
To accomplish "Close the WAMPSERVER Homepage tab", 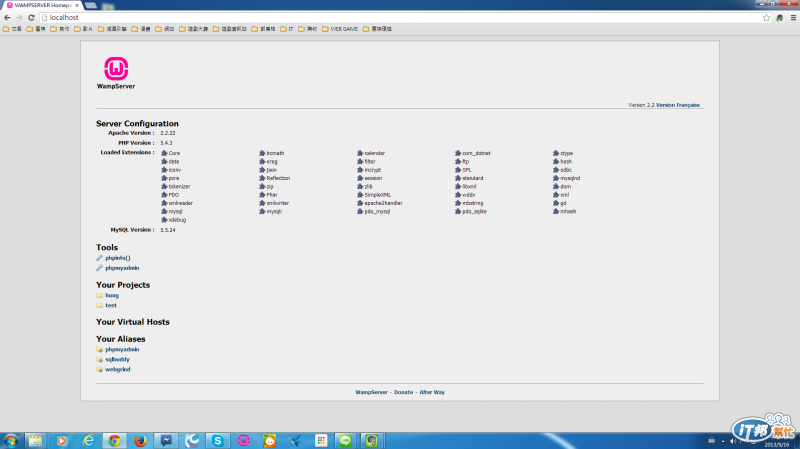I will click(77, 5).
